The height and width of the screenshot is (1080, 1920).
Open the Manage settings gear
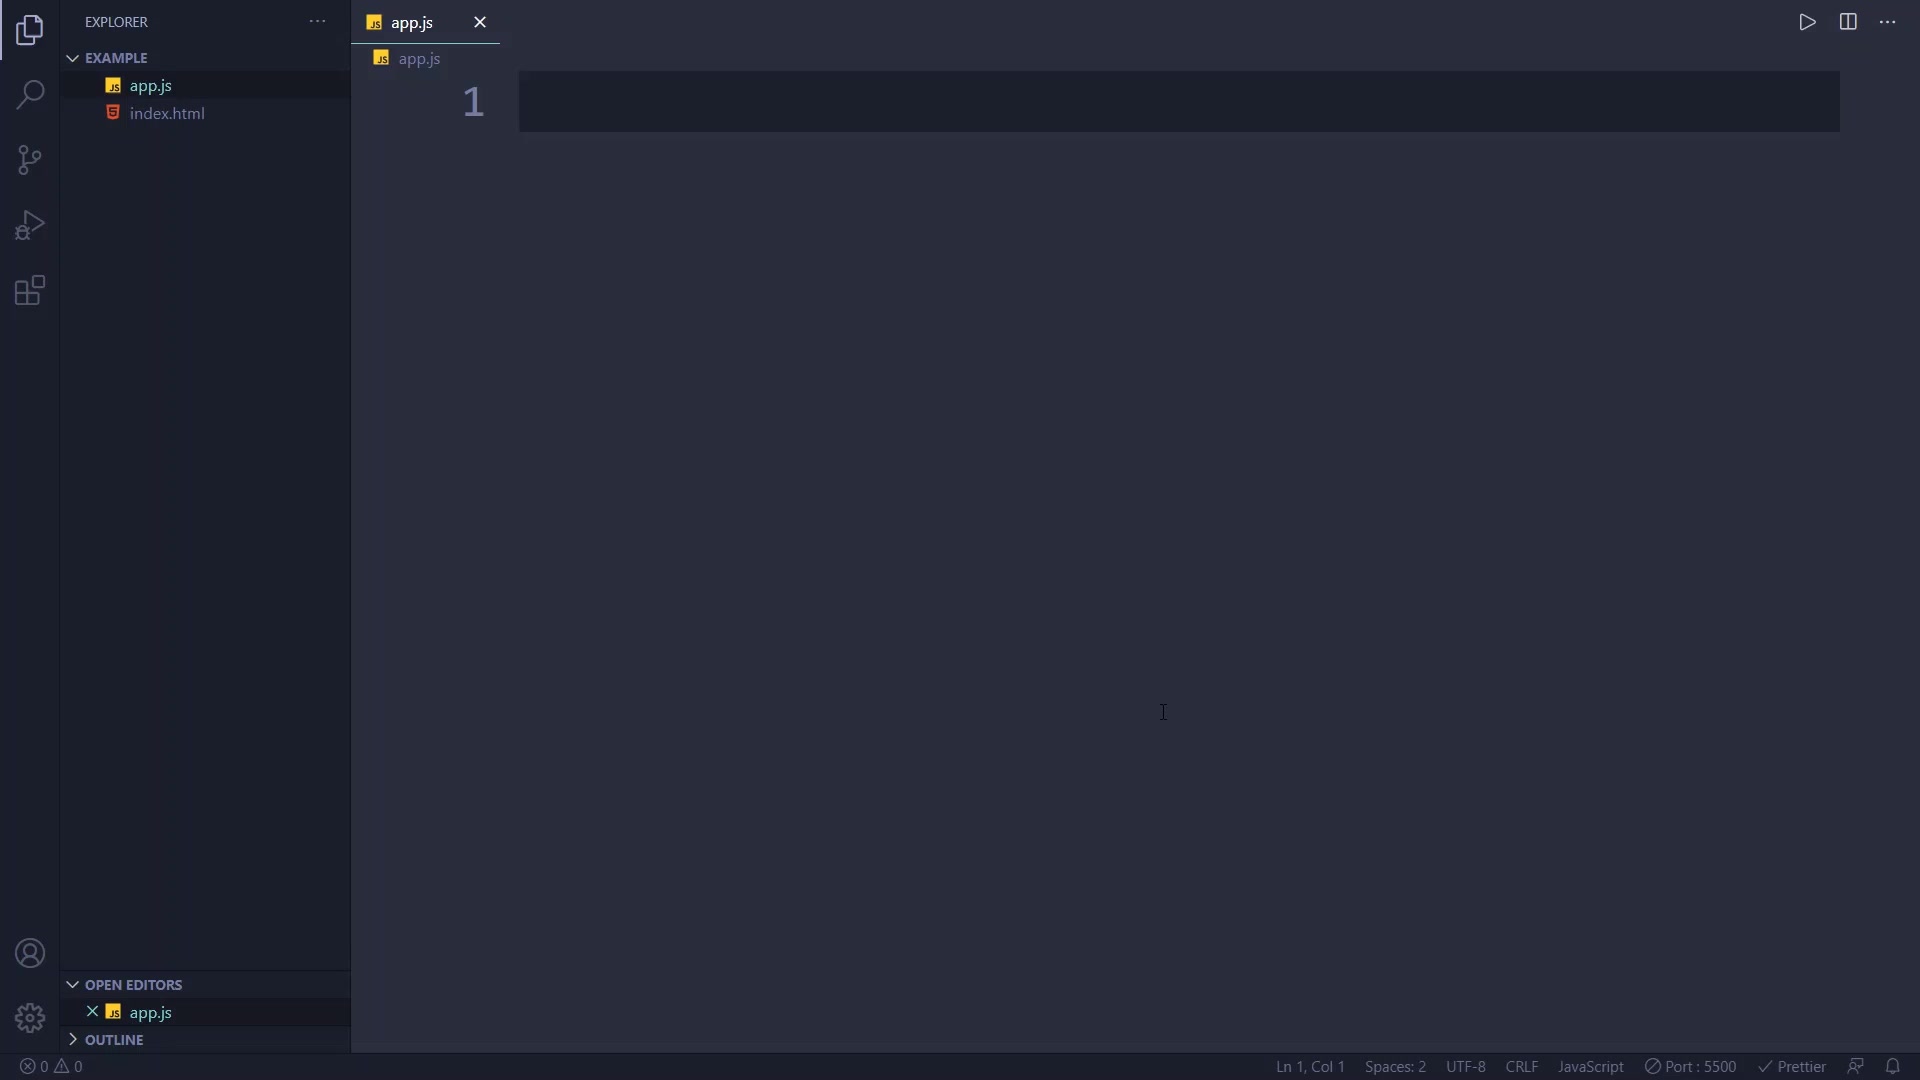pos(29,1017)
